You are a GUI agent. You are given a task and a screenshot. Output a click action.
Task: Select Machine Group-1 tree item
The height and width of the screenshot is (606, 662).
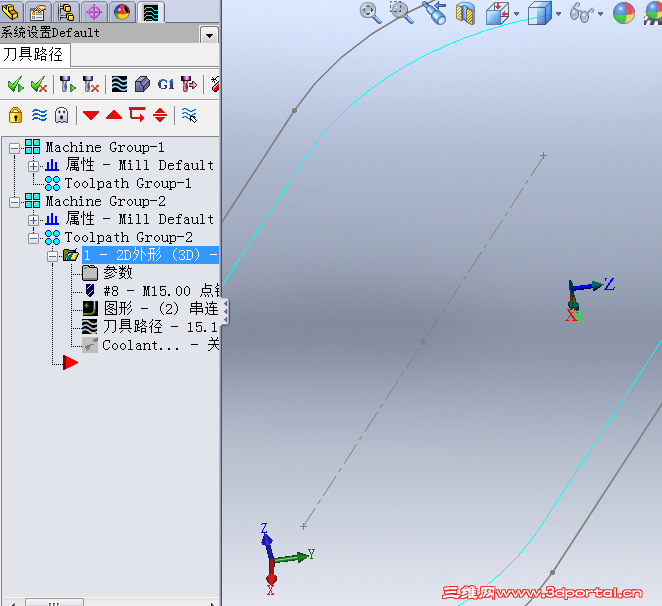pos(105,147)
